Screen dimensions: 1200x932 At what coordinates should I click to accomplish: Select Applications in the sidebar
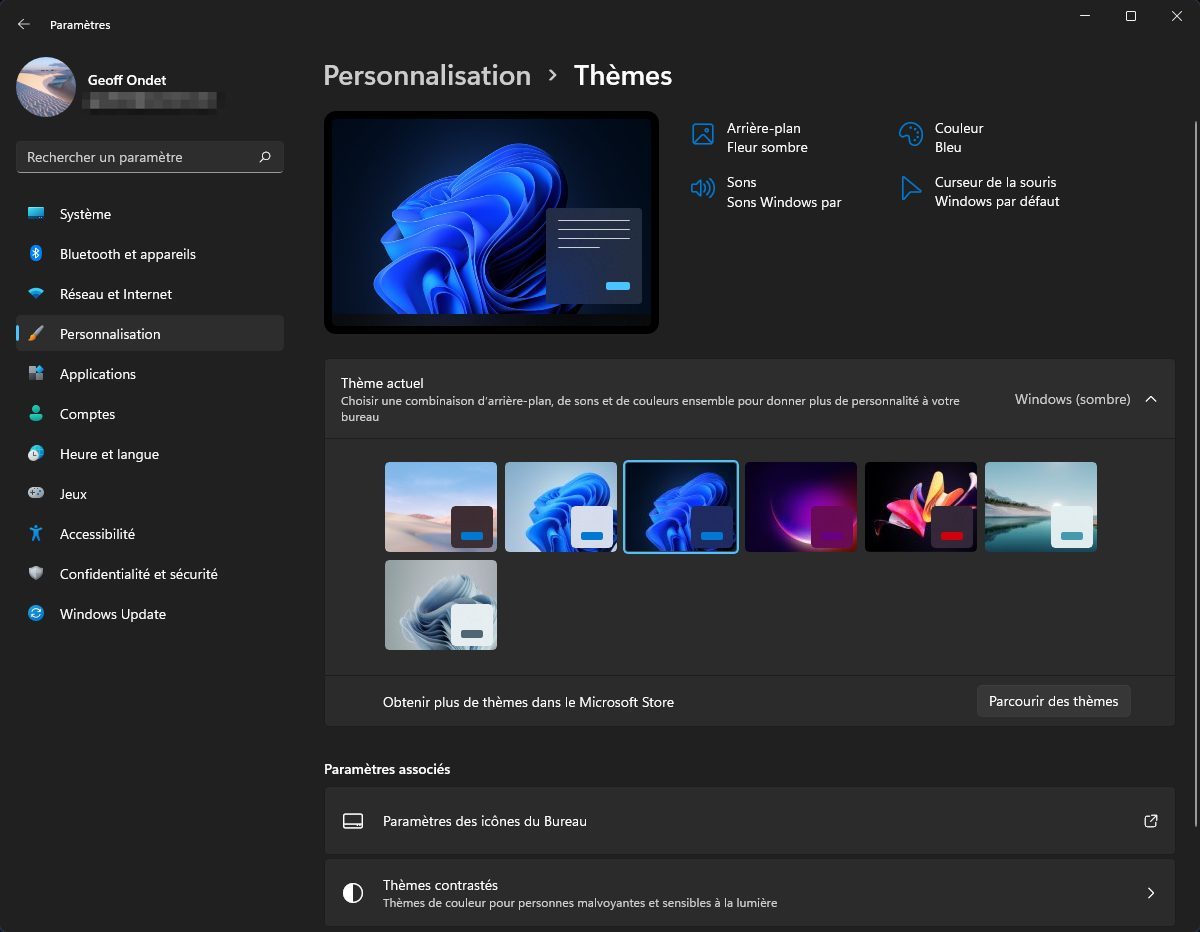150,374
